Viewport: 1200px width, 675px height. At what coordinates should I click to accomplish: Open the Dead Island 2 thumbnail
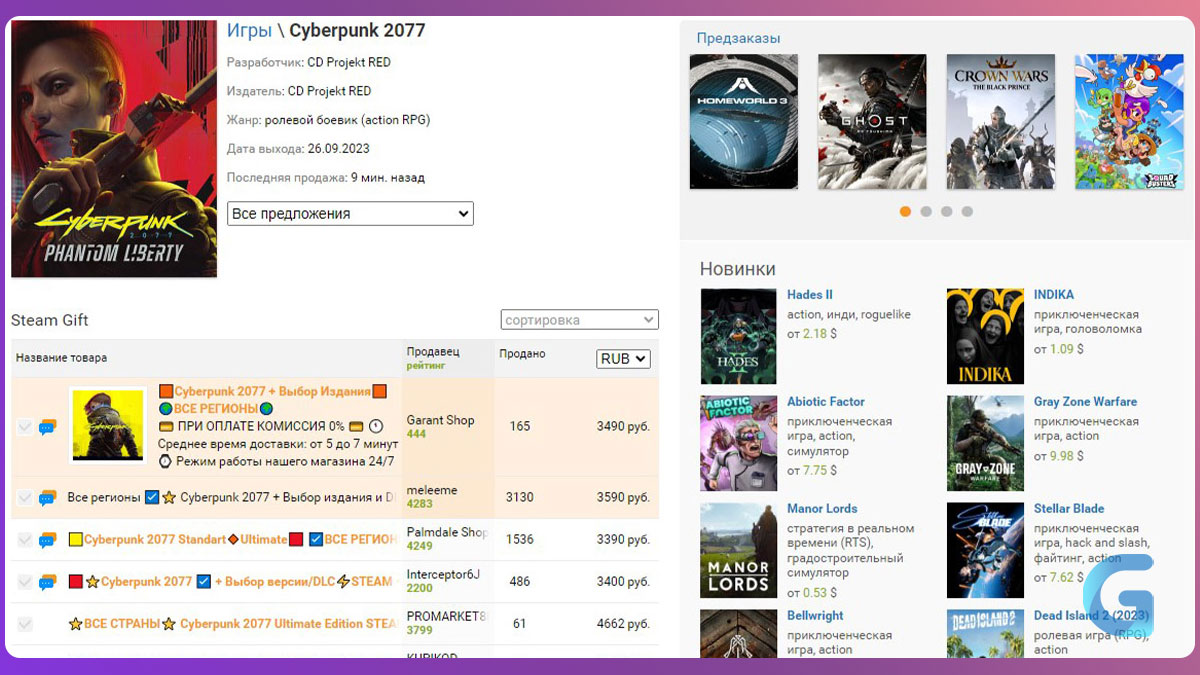[986, 633]
